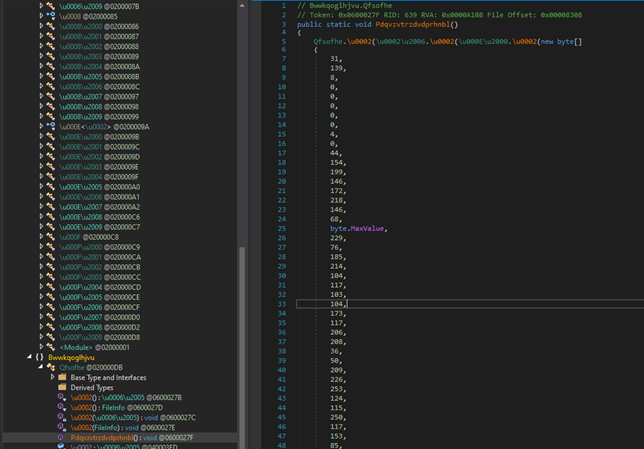Click the Derived Types folder icon

click(x=64, y=388)
